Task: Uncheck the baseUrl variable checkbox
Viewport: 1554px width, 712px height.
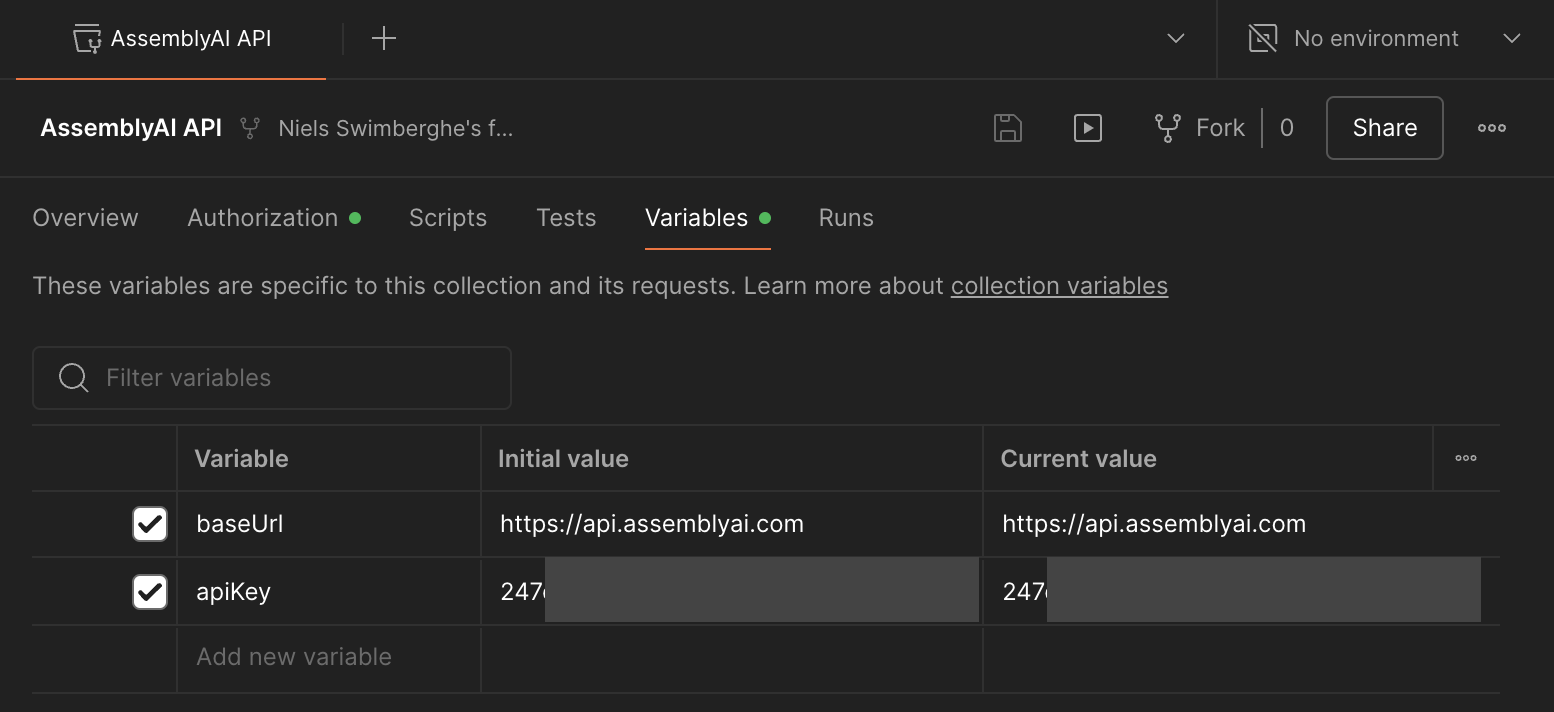Action: 149,523
